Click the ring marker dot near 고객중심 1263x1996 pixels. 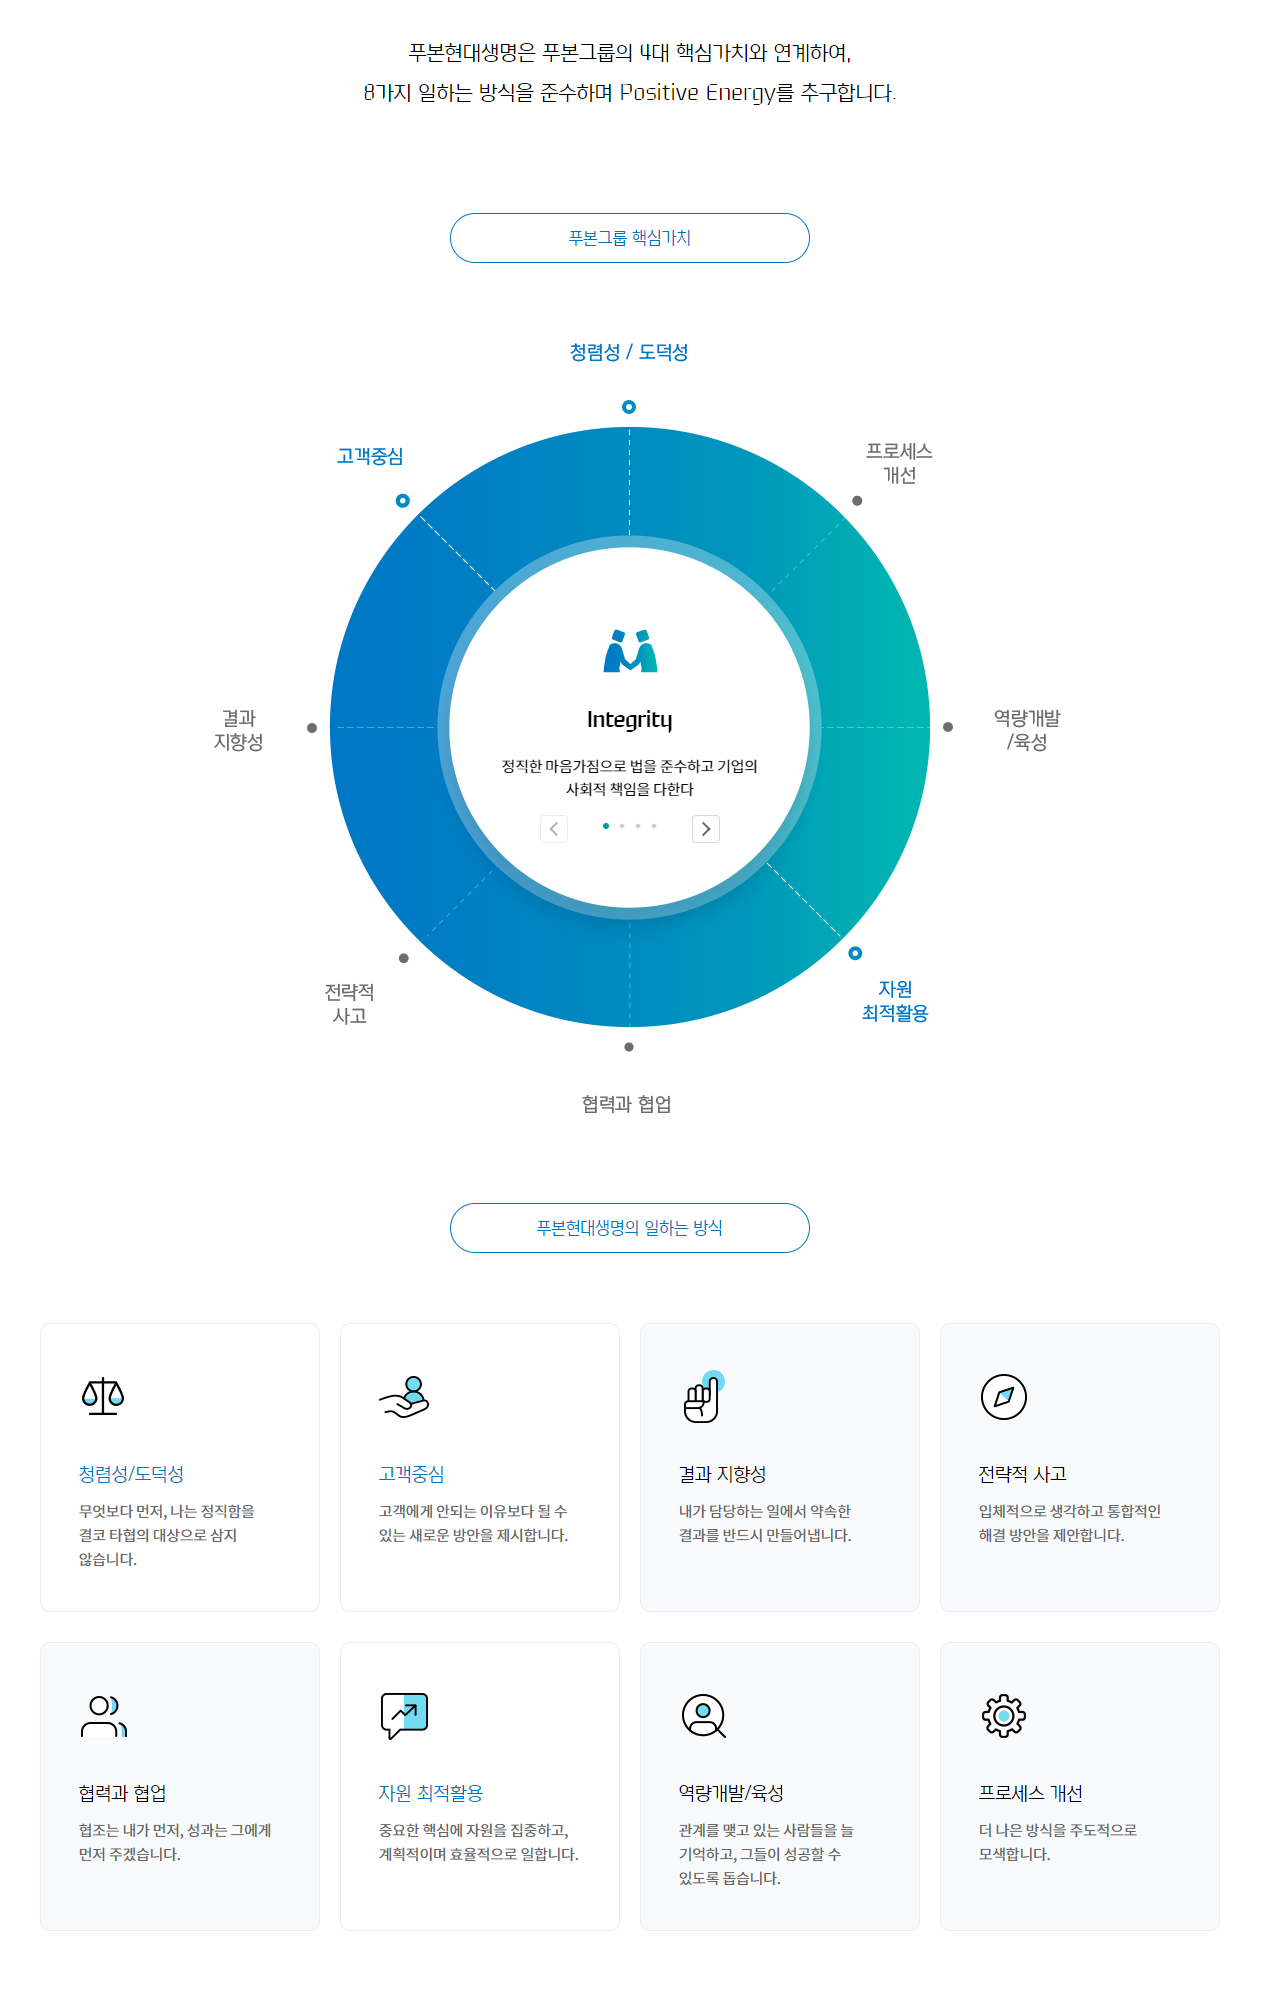pos(403,500)
